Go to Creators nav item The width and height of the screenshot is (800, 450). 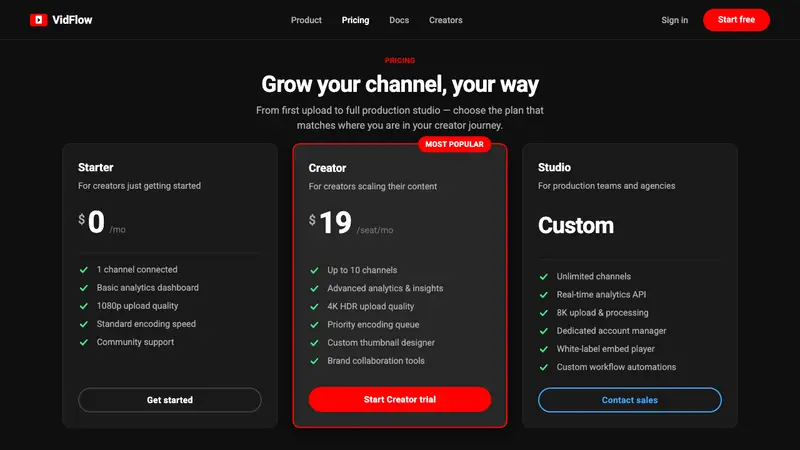point(445,20)
